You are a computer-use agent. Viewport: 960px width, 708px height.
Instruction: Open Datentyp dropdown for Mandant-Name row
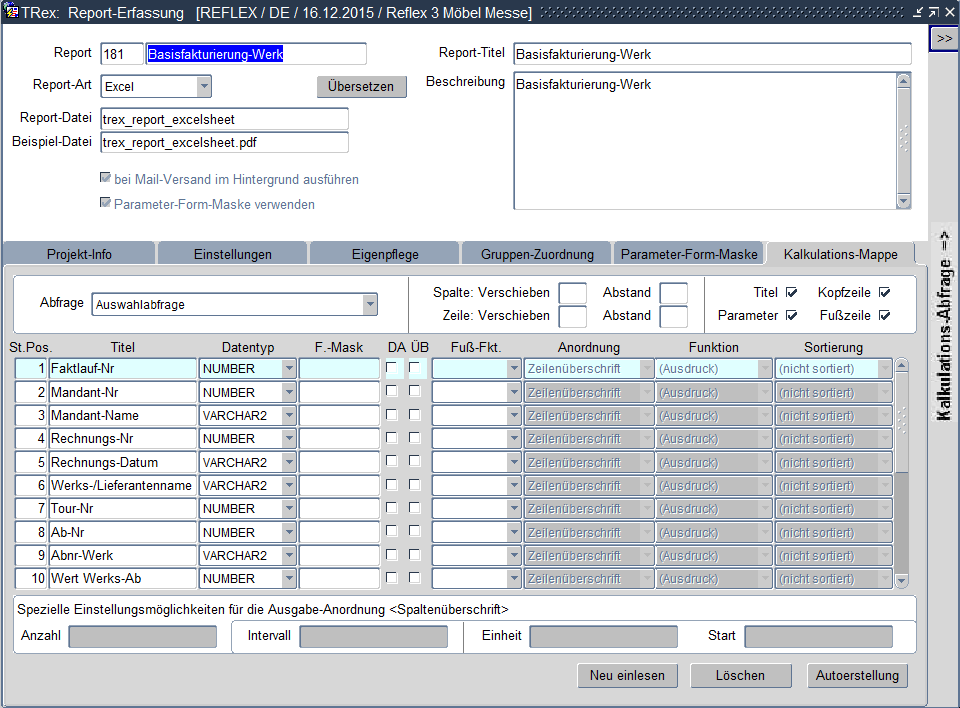pos(289,415)
